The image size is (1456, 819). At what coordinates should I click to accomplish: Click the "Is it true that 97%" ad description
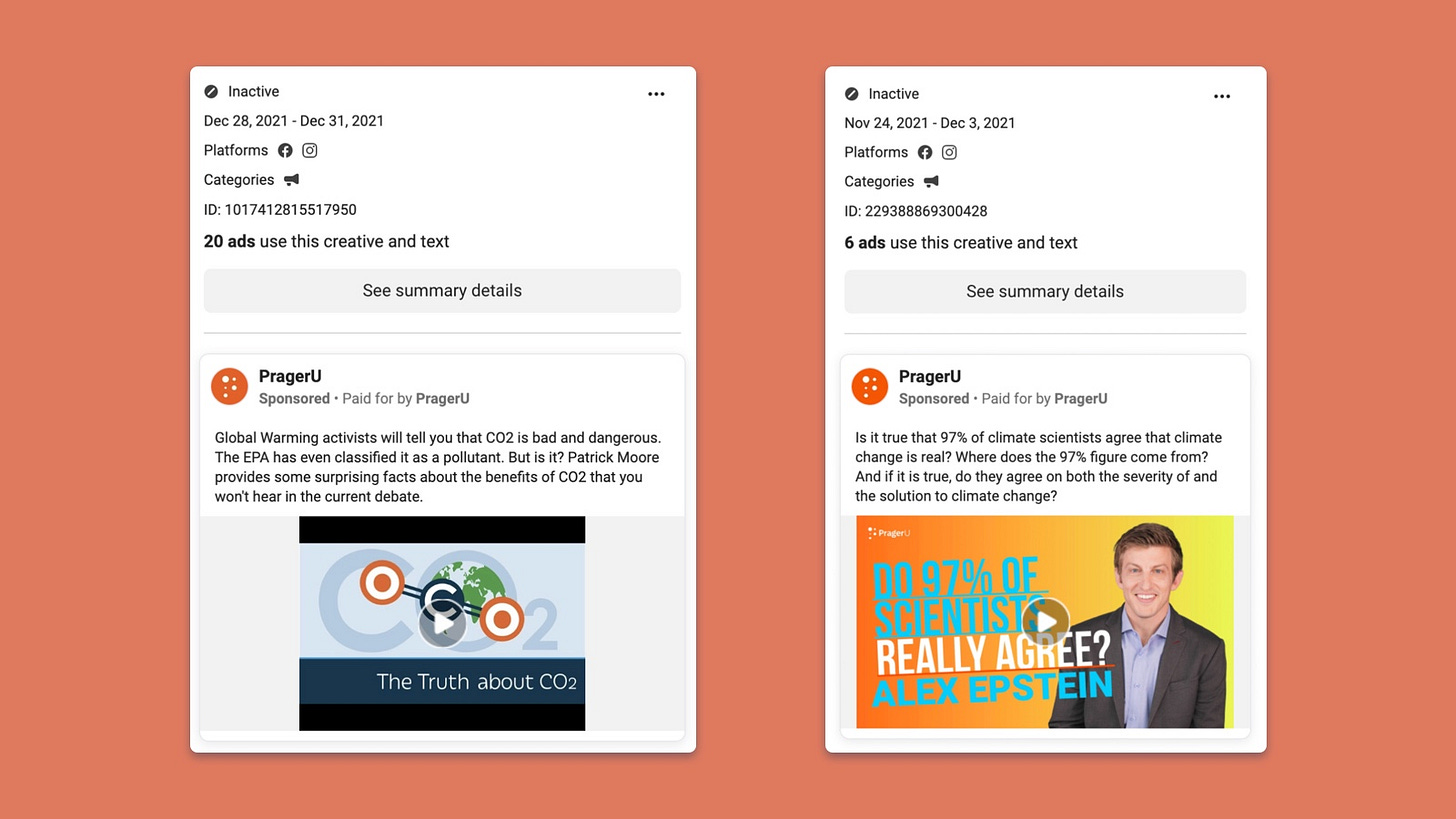[1038, 467]
